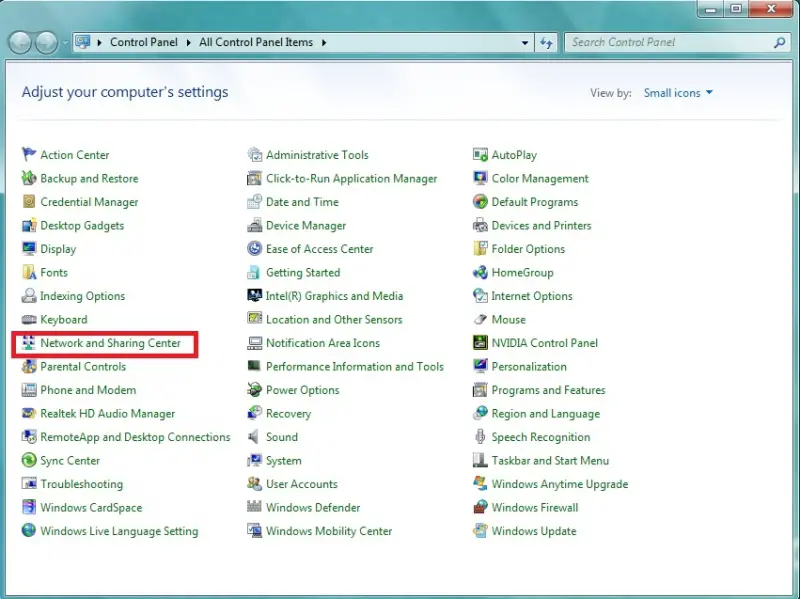Expand the Control Panel breadcrumb arrow

188,42
